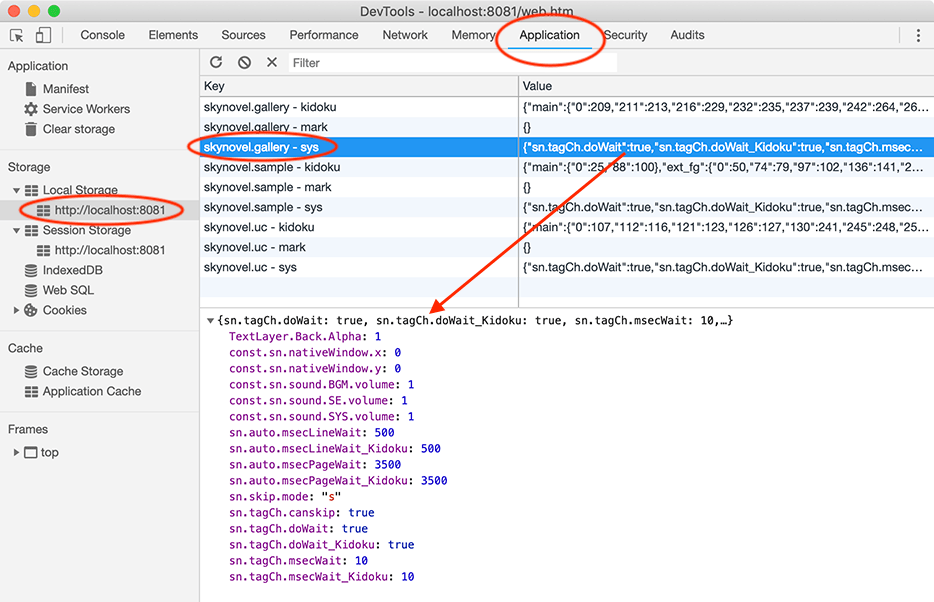Toggle the device toolbar icon
Screen dimensions: 934x602
pyautogui.click(x=43, y=35)
